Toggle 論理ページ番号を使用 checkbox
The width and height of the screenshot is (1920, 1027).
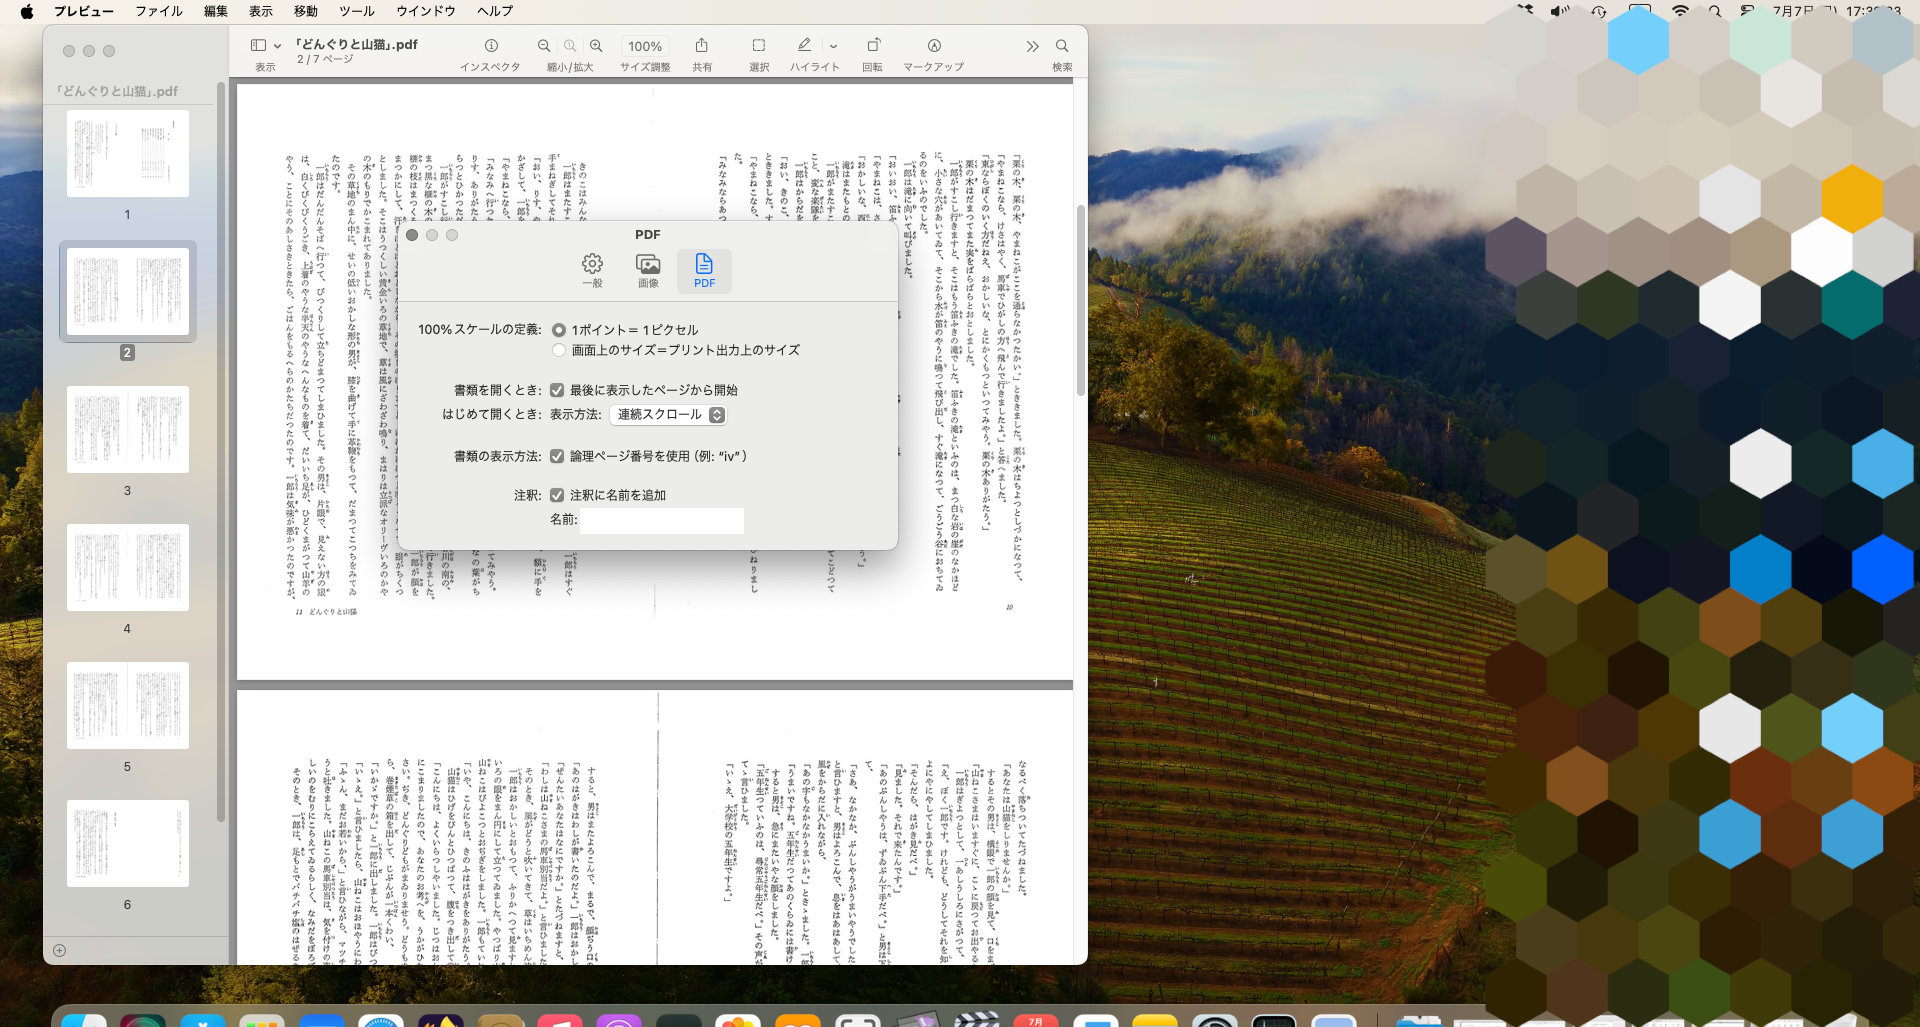(x=557, y=456)
